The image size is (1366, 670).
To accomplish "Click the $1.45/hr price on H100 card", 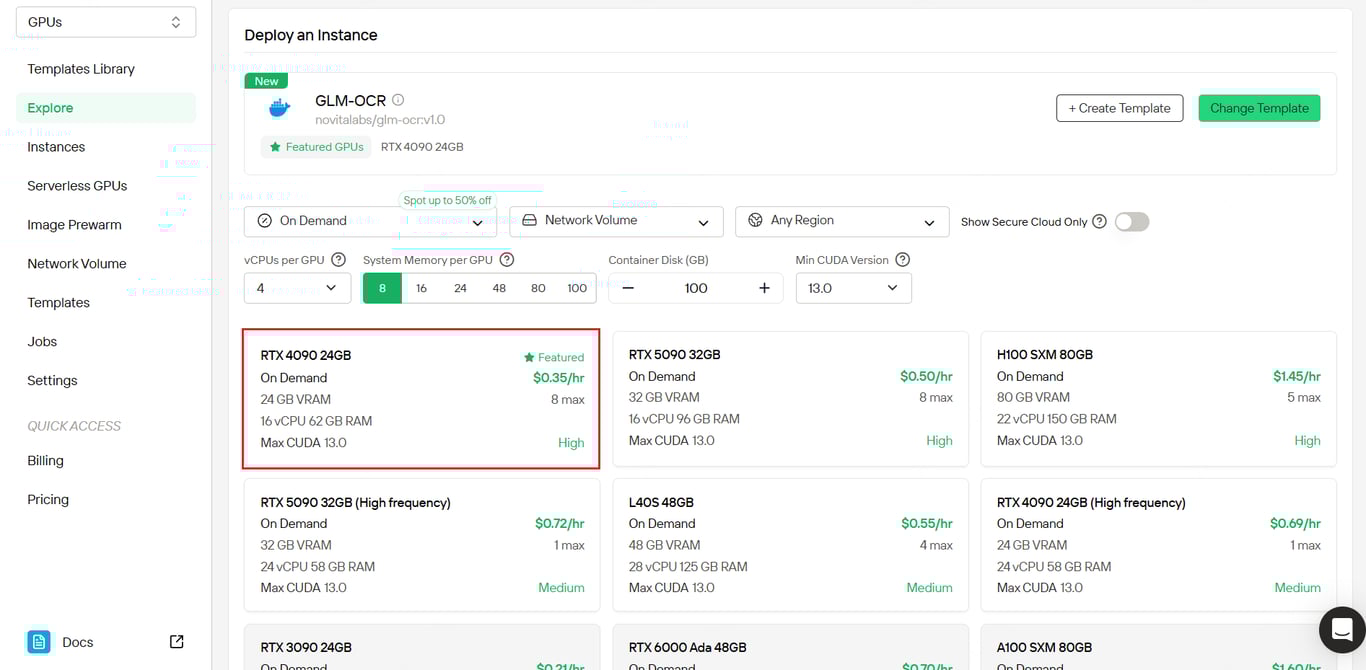I will (1297, 377).
